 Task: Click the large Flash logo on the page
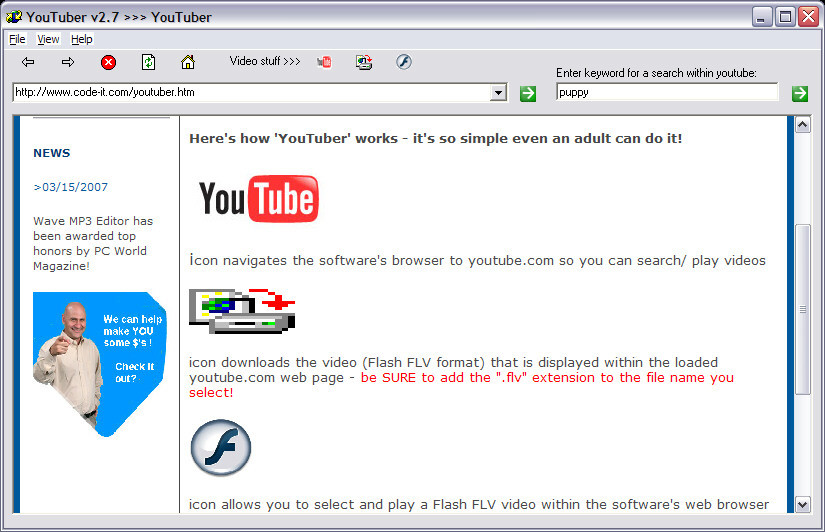220,447
